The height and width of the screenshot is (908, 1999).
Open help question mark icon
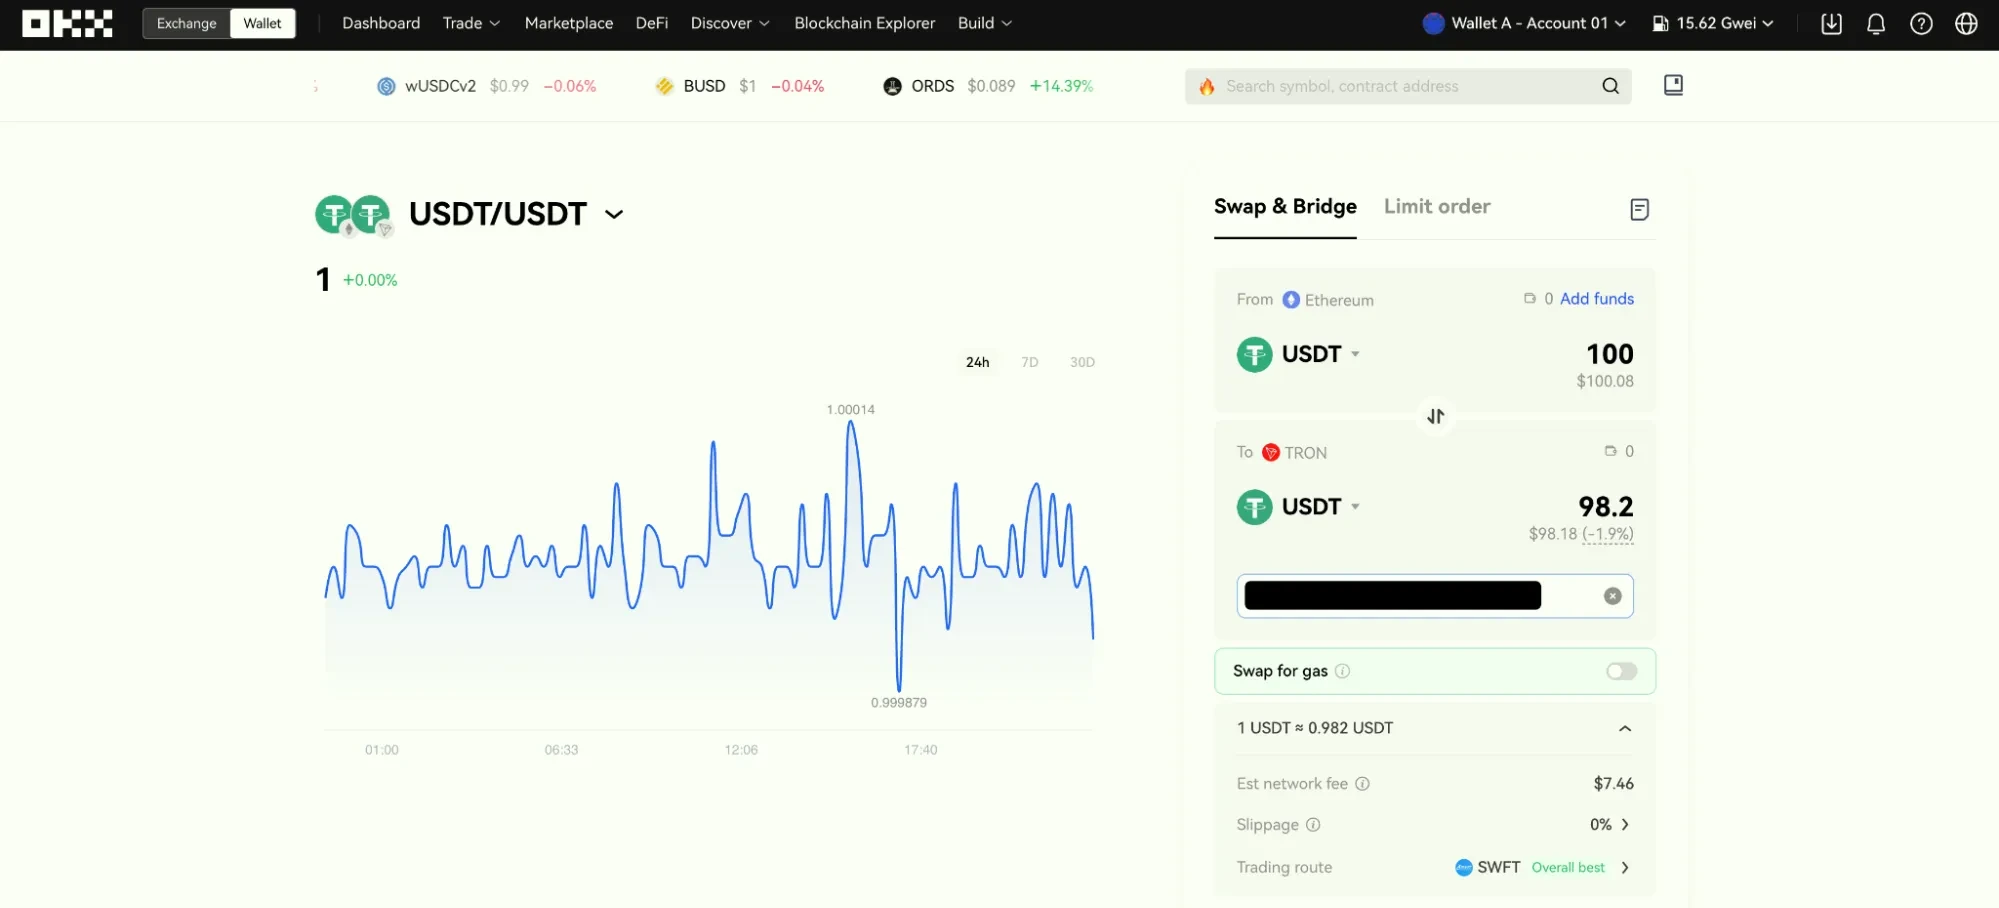tap(1921, 24)
